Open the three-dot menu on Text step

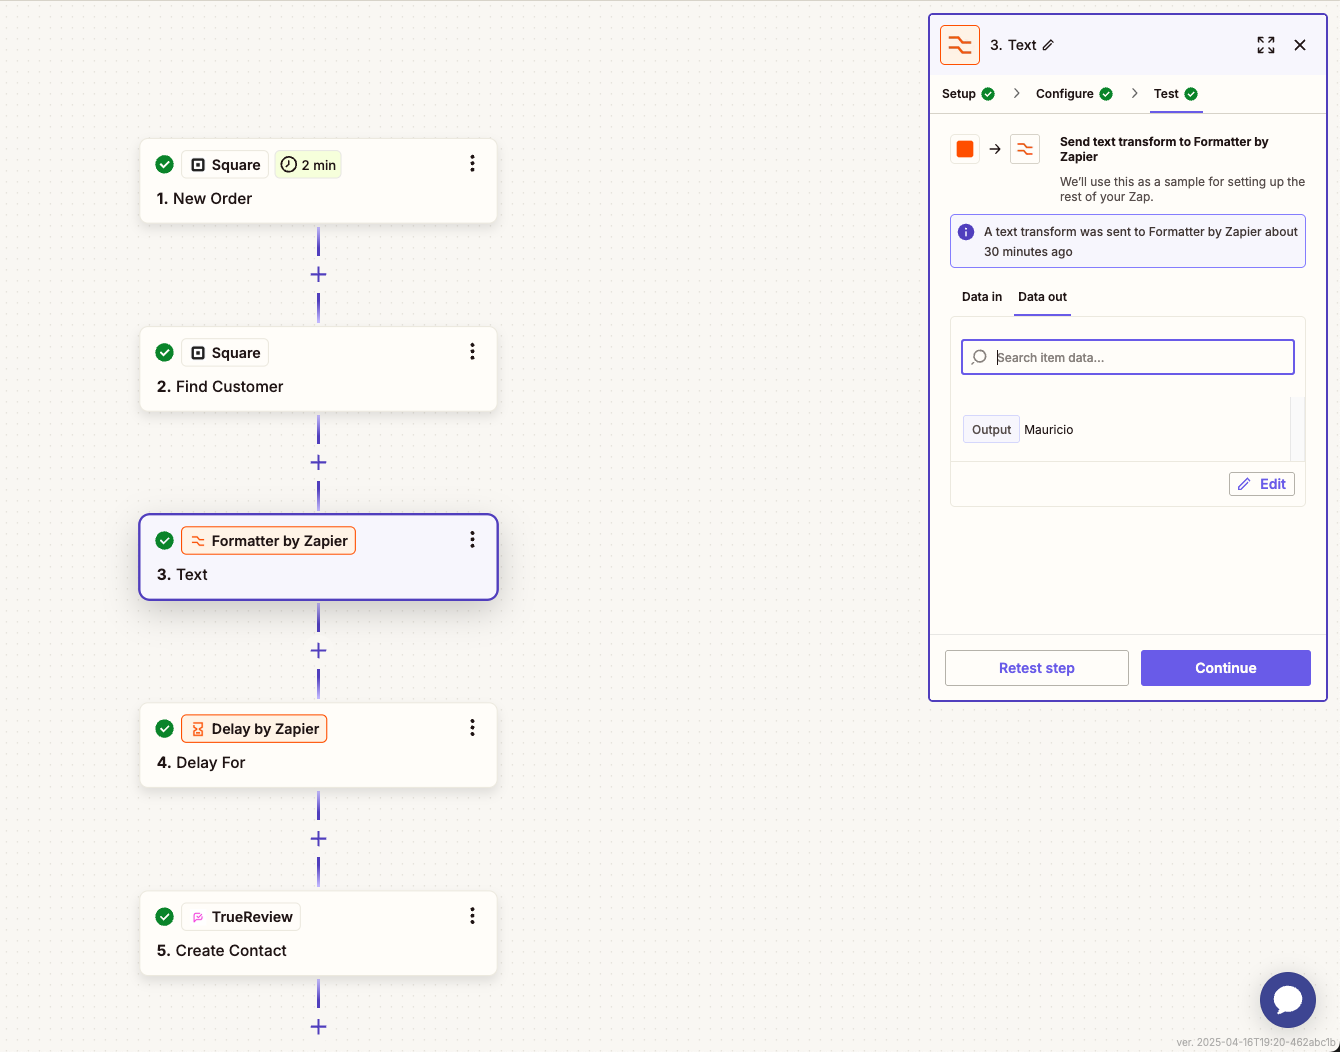pos(472,540)
